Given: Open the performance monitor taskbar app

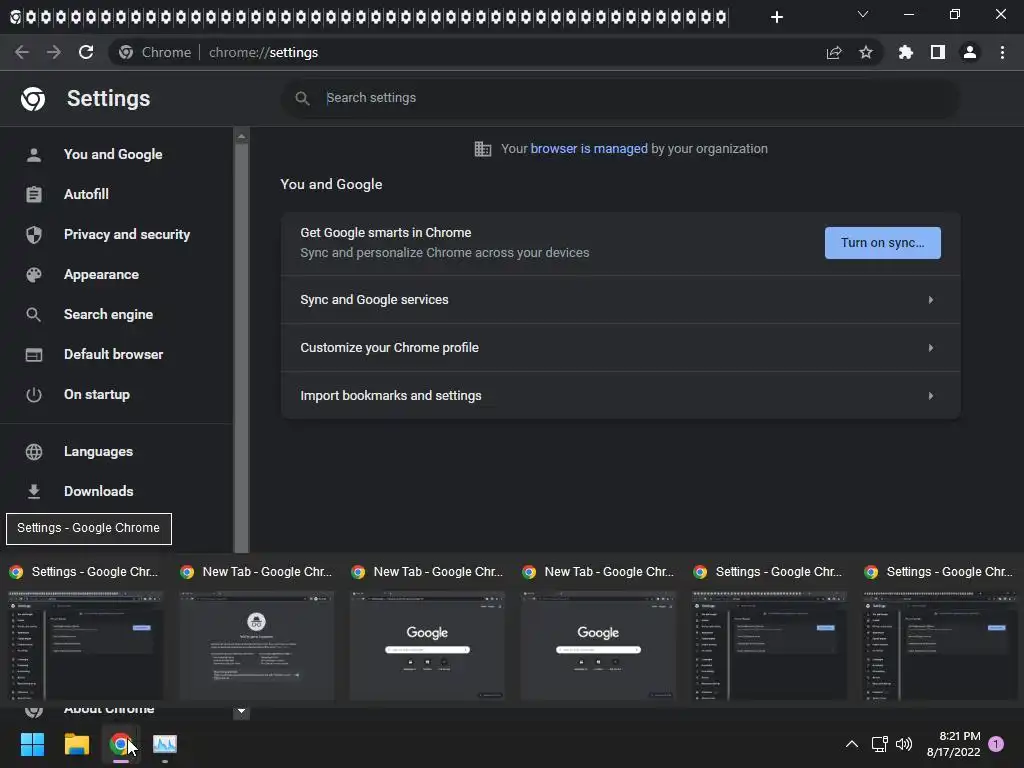Looking at the screenshot, I should pyautogui.click(x=165, y=744).
